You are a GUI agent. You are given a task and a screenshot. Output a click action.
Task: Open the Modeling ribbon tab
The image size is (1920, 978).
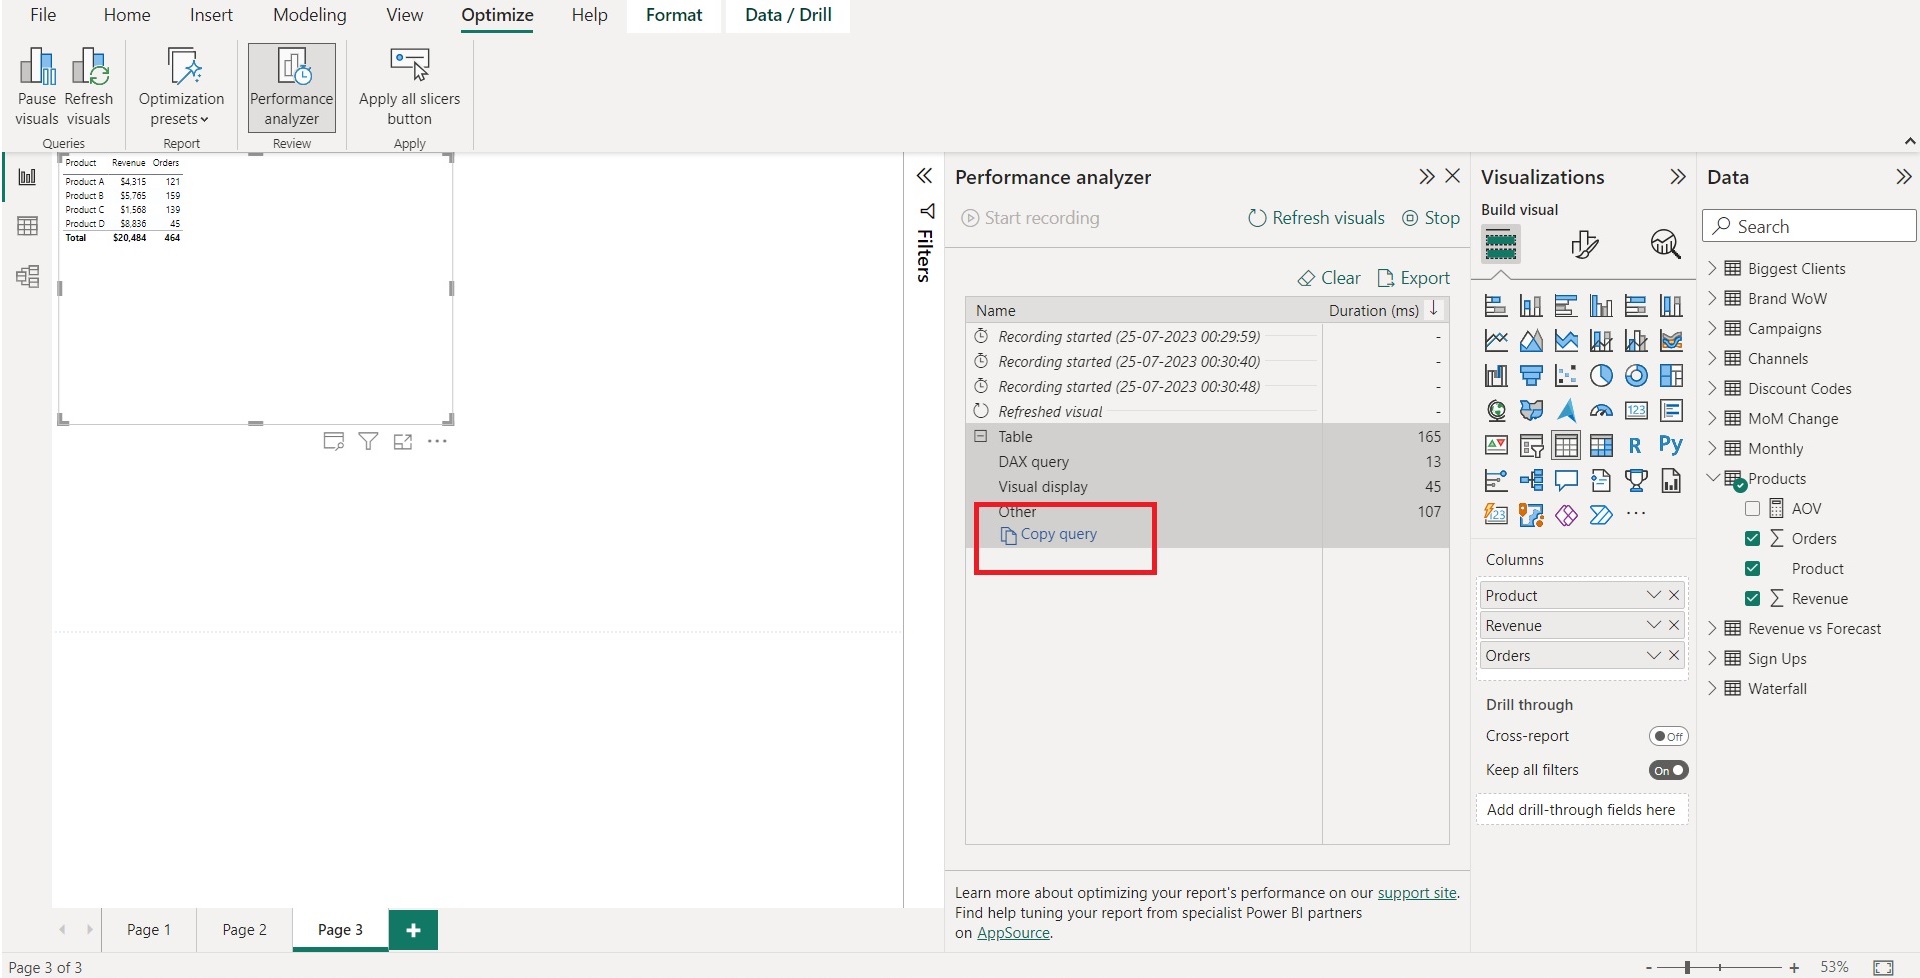[309, 15]
